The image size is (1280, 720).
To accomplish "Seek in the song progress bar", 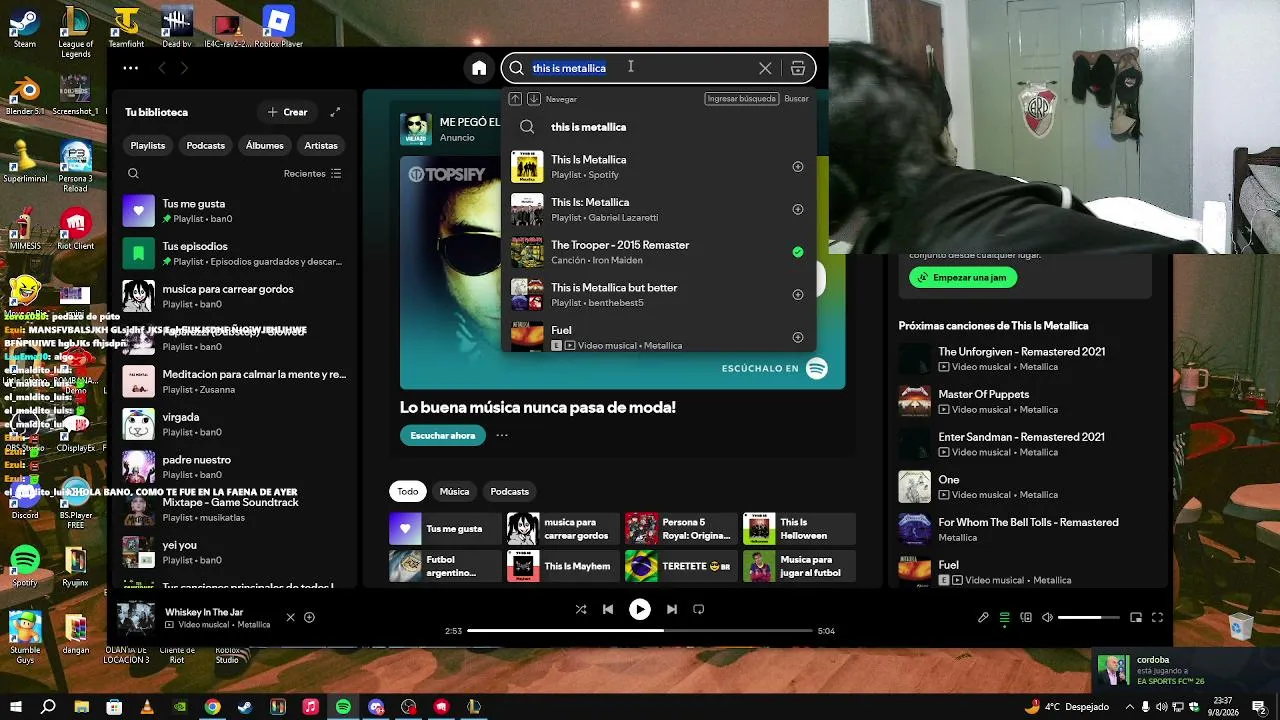I will (640, 631).
